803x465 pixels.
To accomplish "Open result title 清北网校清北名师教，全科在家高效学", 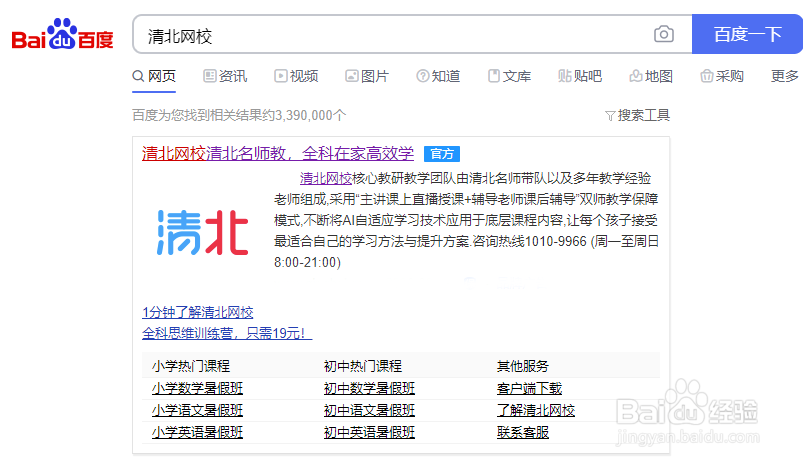I will point(278,153).
